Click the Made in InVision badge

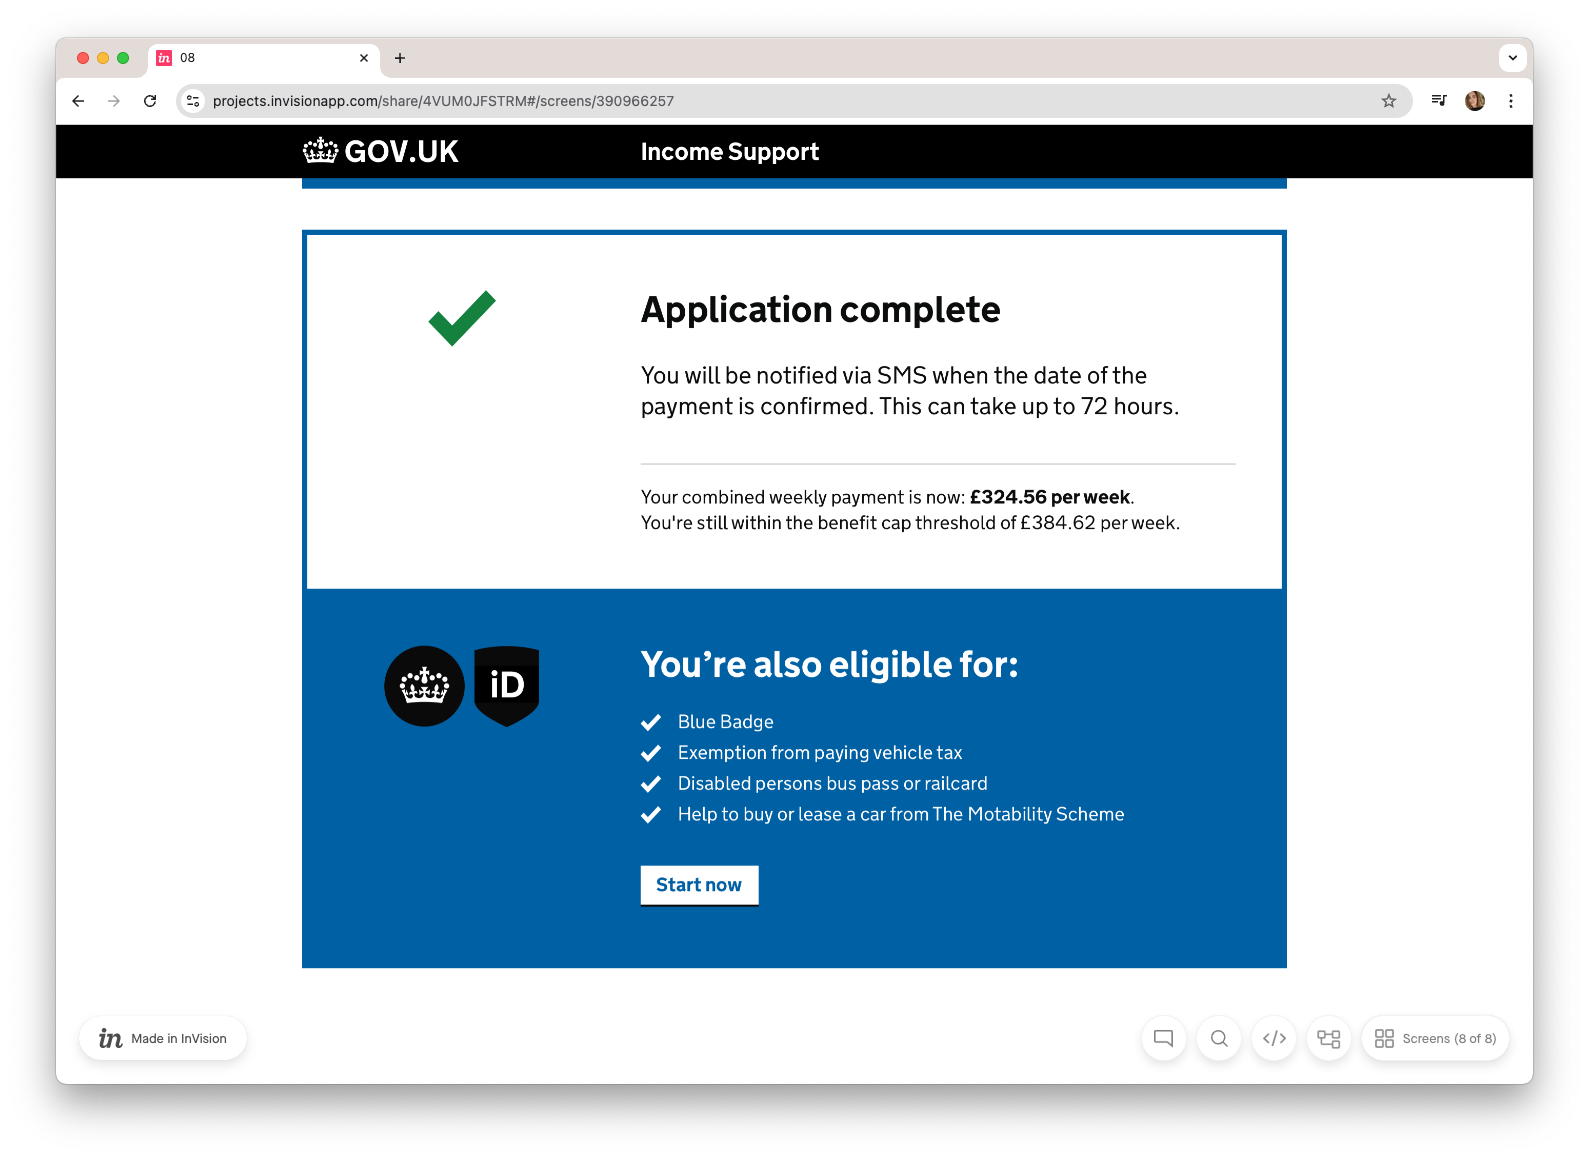click(x=163, y=1038)
